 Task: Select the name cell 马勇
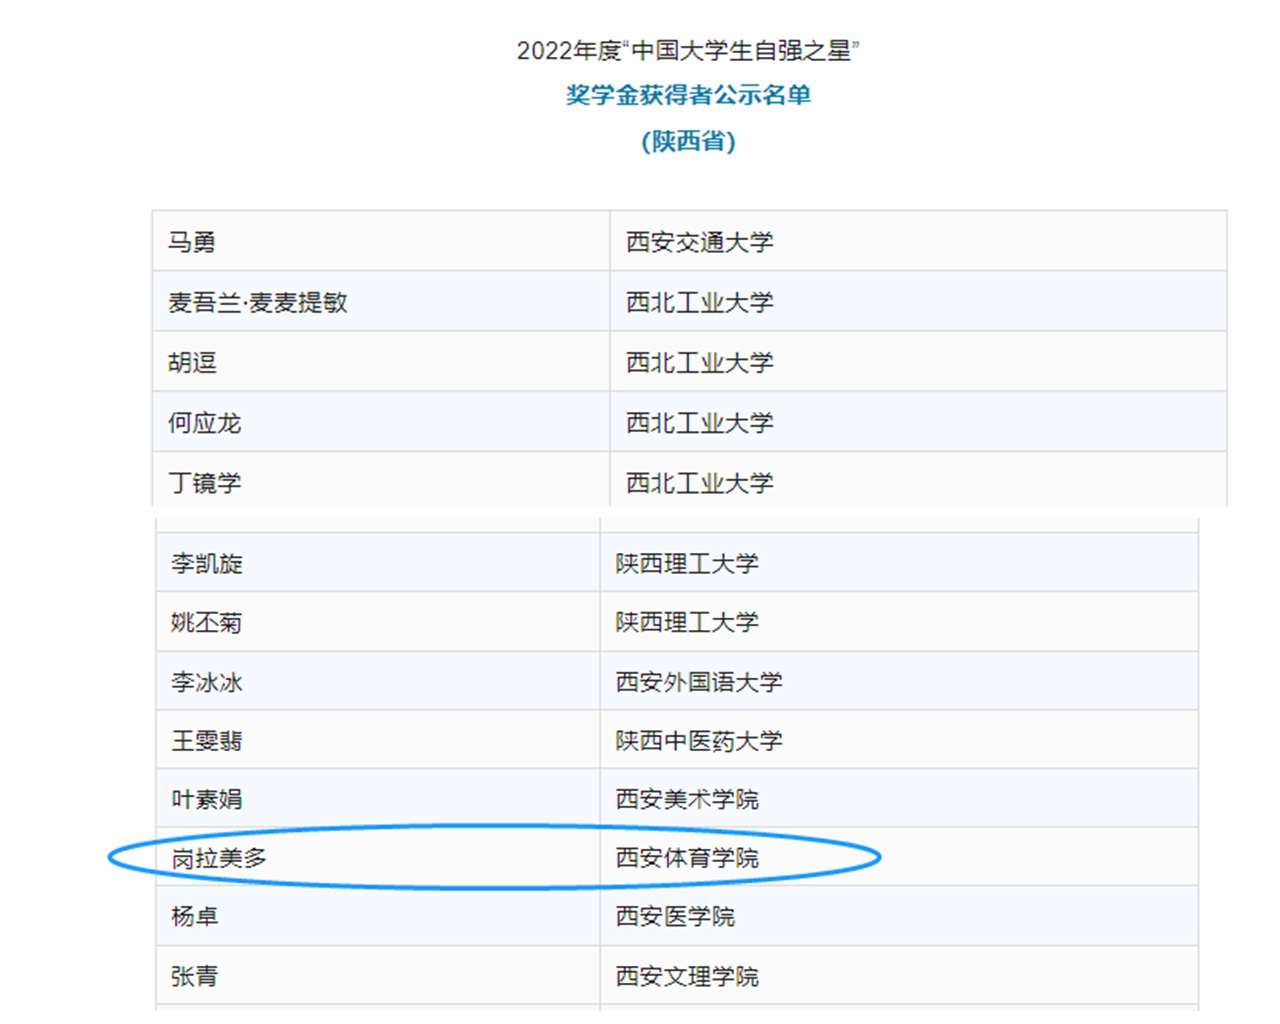click(x=192, y=242)
